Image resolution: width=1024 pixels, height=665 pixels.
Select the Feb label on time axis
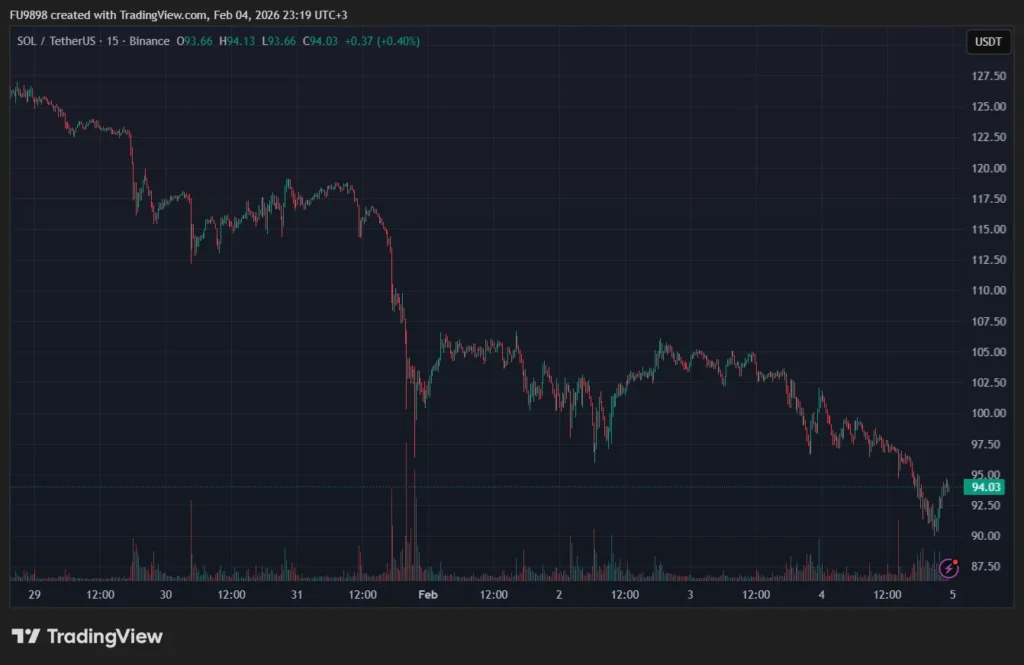coord(428,594)
